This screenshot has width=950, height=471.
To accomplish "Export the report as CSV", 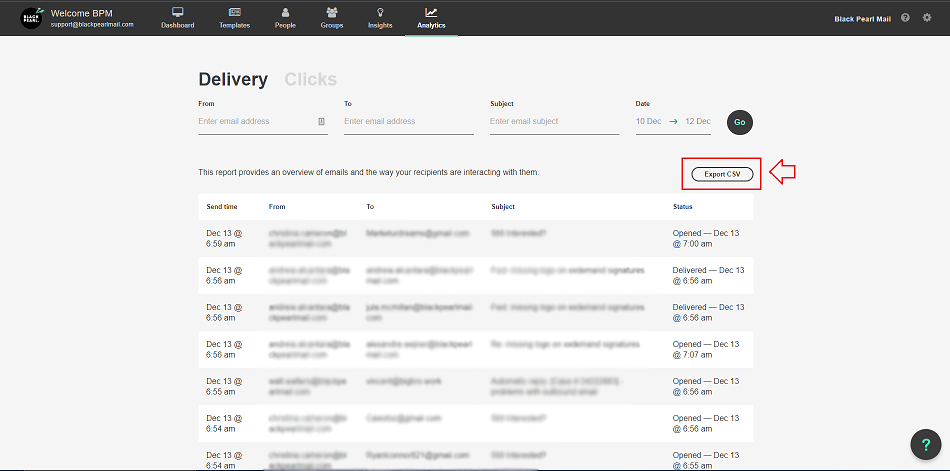I will point(721,174).
